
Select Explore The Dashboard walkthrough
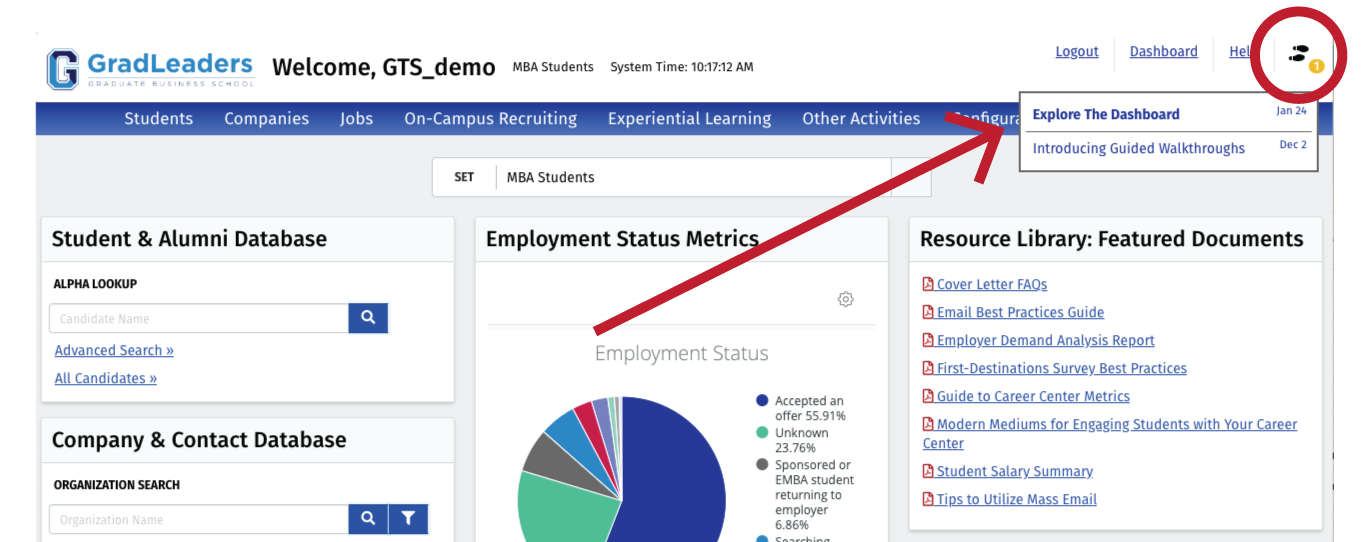tap(1106, 115)
